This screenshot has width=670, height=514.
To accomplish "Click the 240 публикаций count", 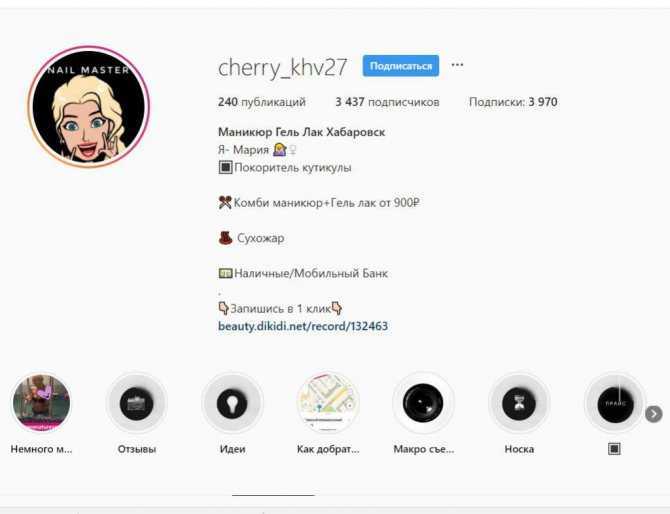I will tap(262, 102).
